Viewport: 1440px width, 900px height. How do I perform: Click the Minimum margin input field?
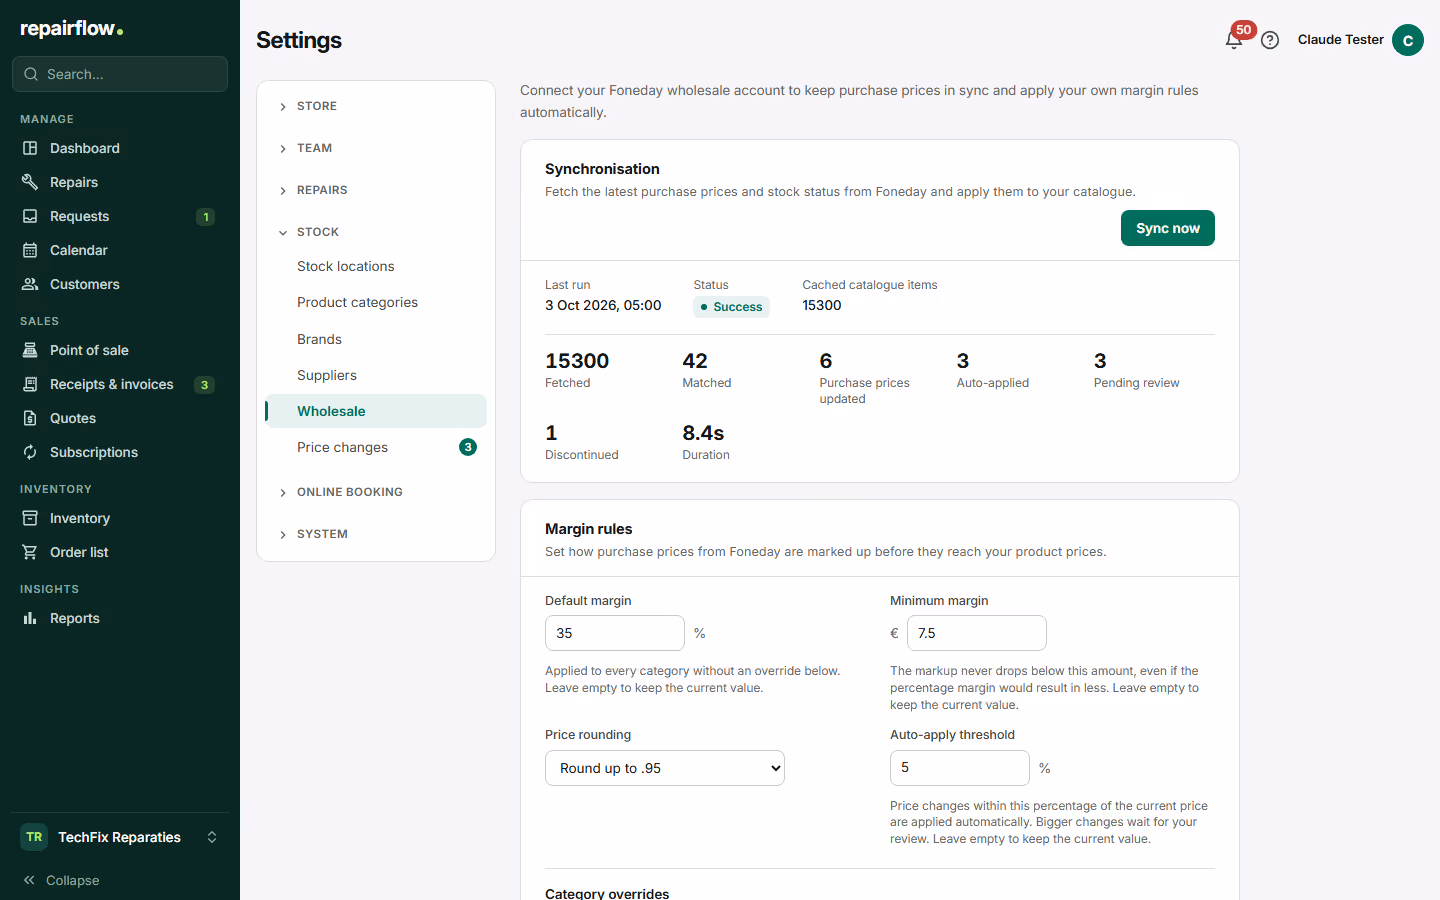pos(977,633)
